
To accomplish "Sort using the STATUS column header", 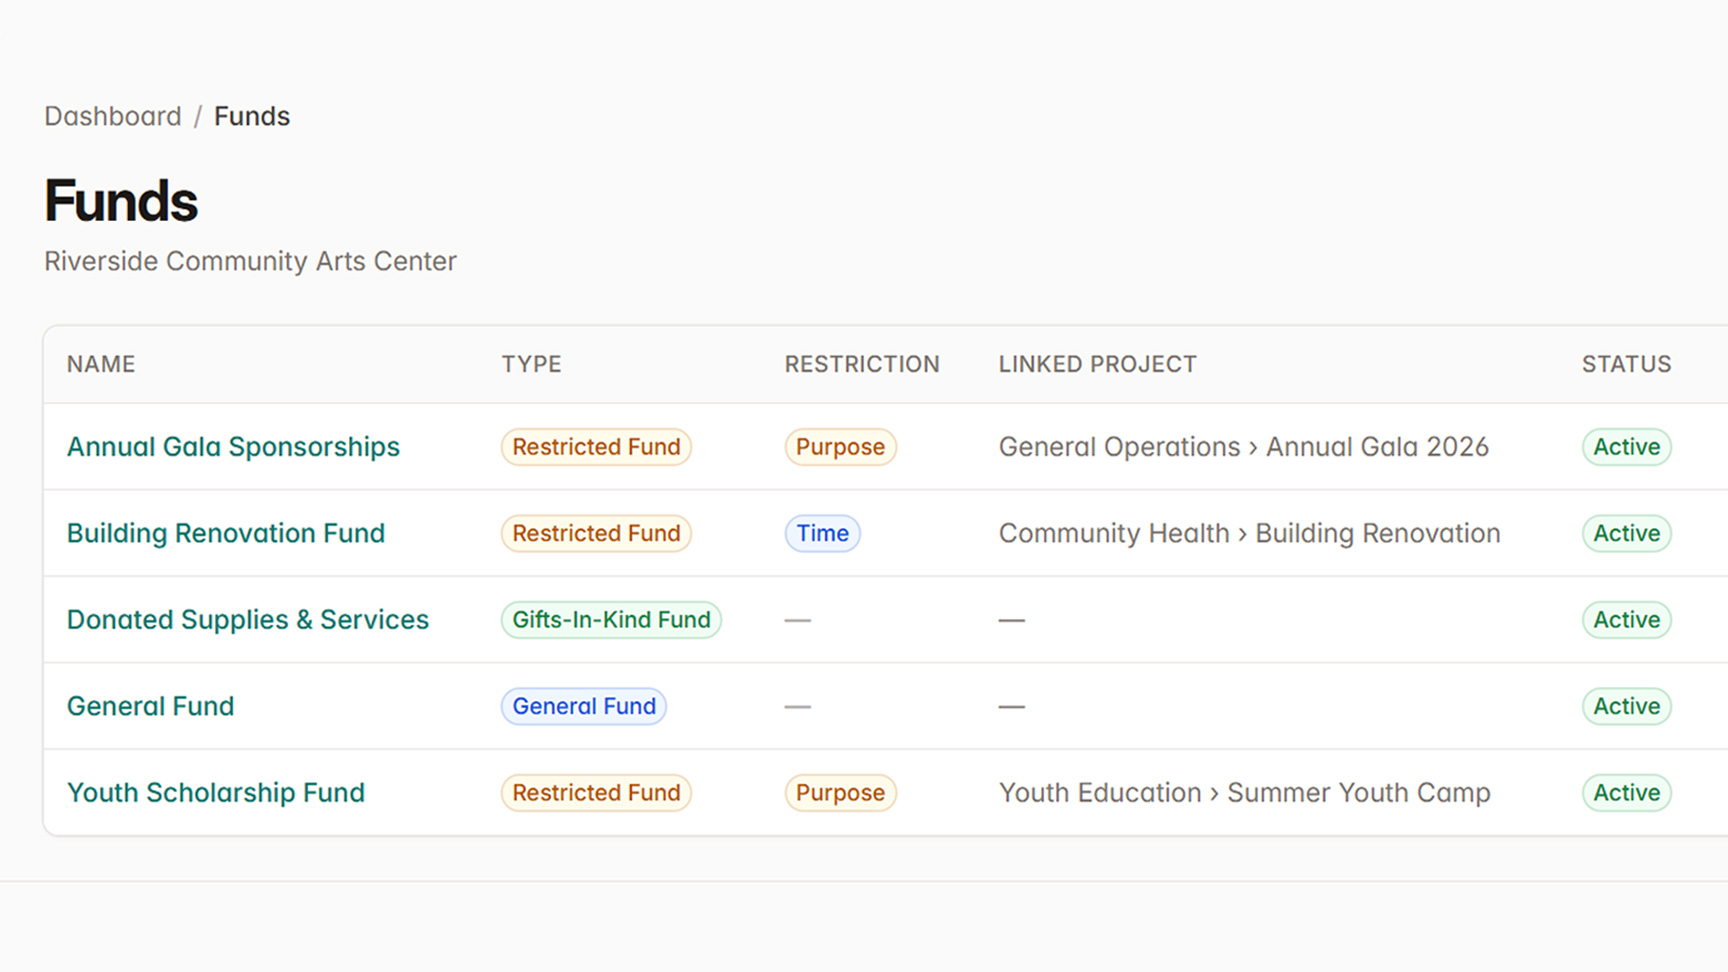I will (x=1626, y=364).
